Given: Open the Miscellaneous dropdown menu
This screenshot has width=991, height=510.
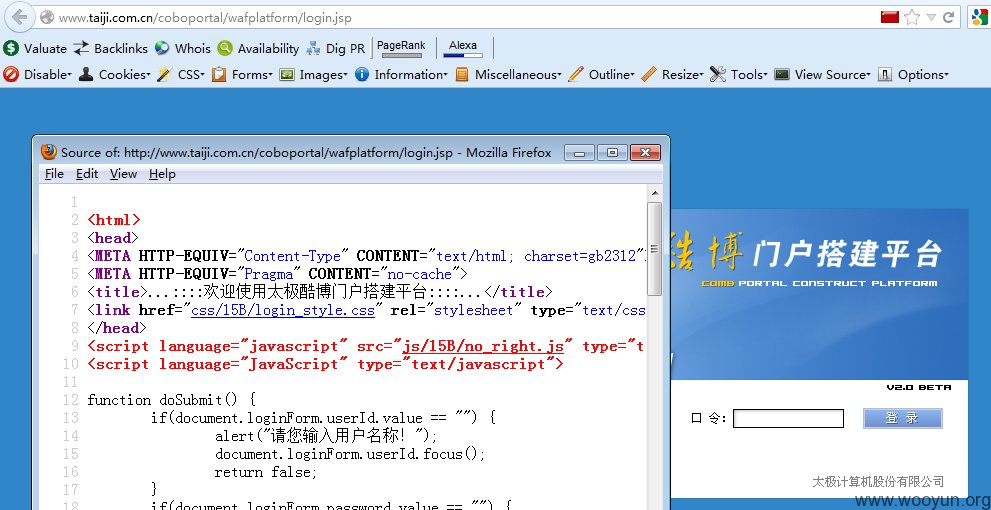Looking at the screenshot, I should point(508,75).
